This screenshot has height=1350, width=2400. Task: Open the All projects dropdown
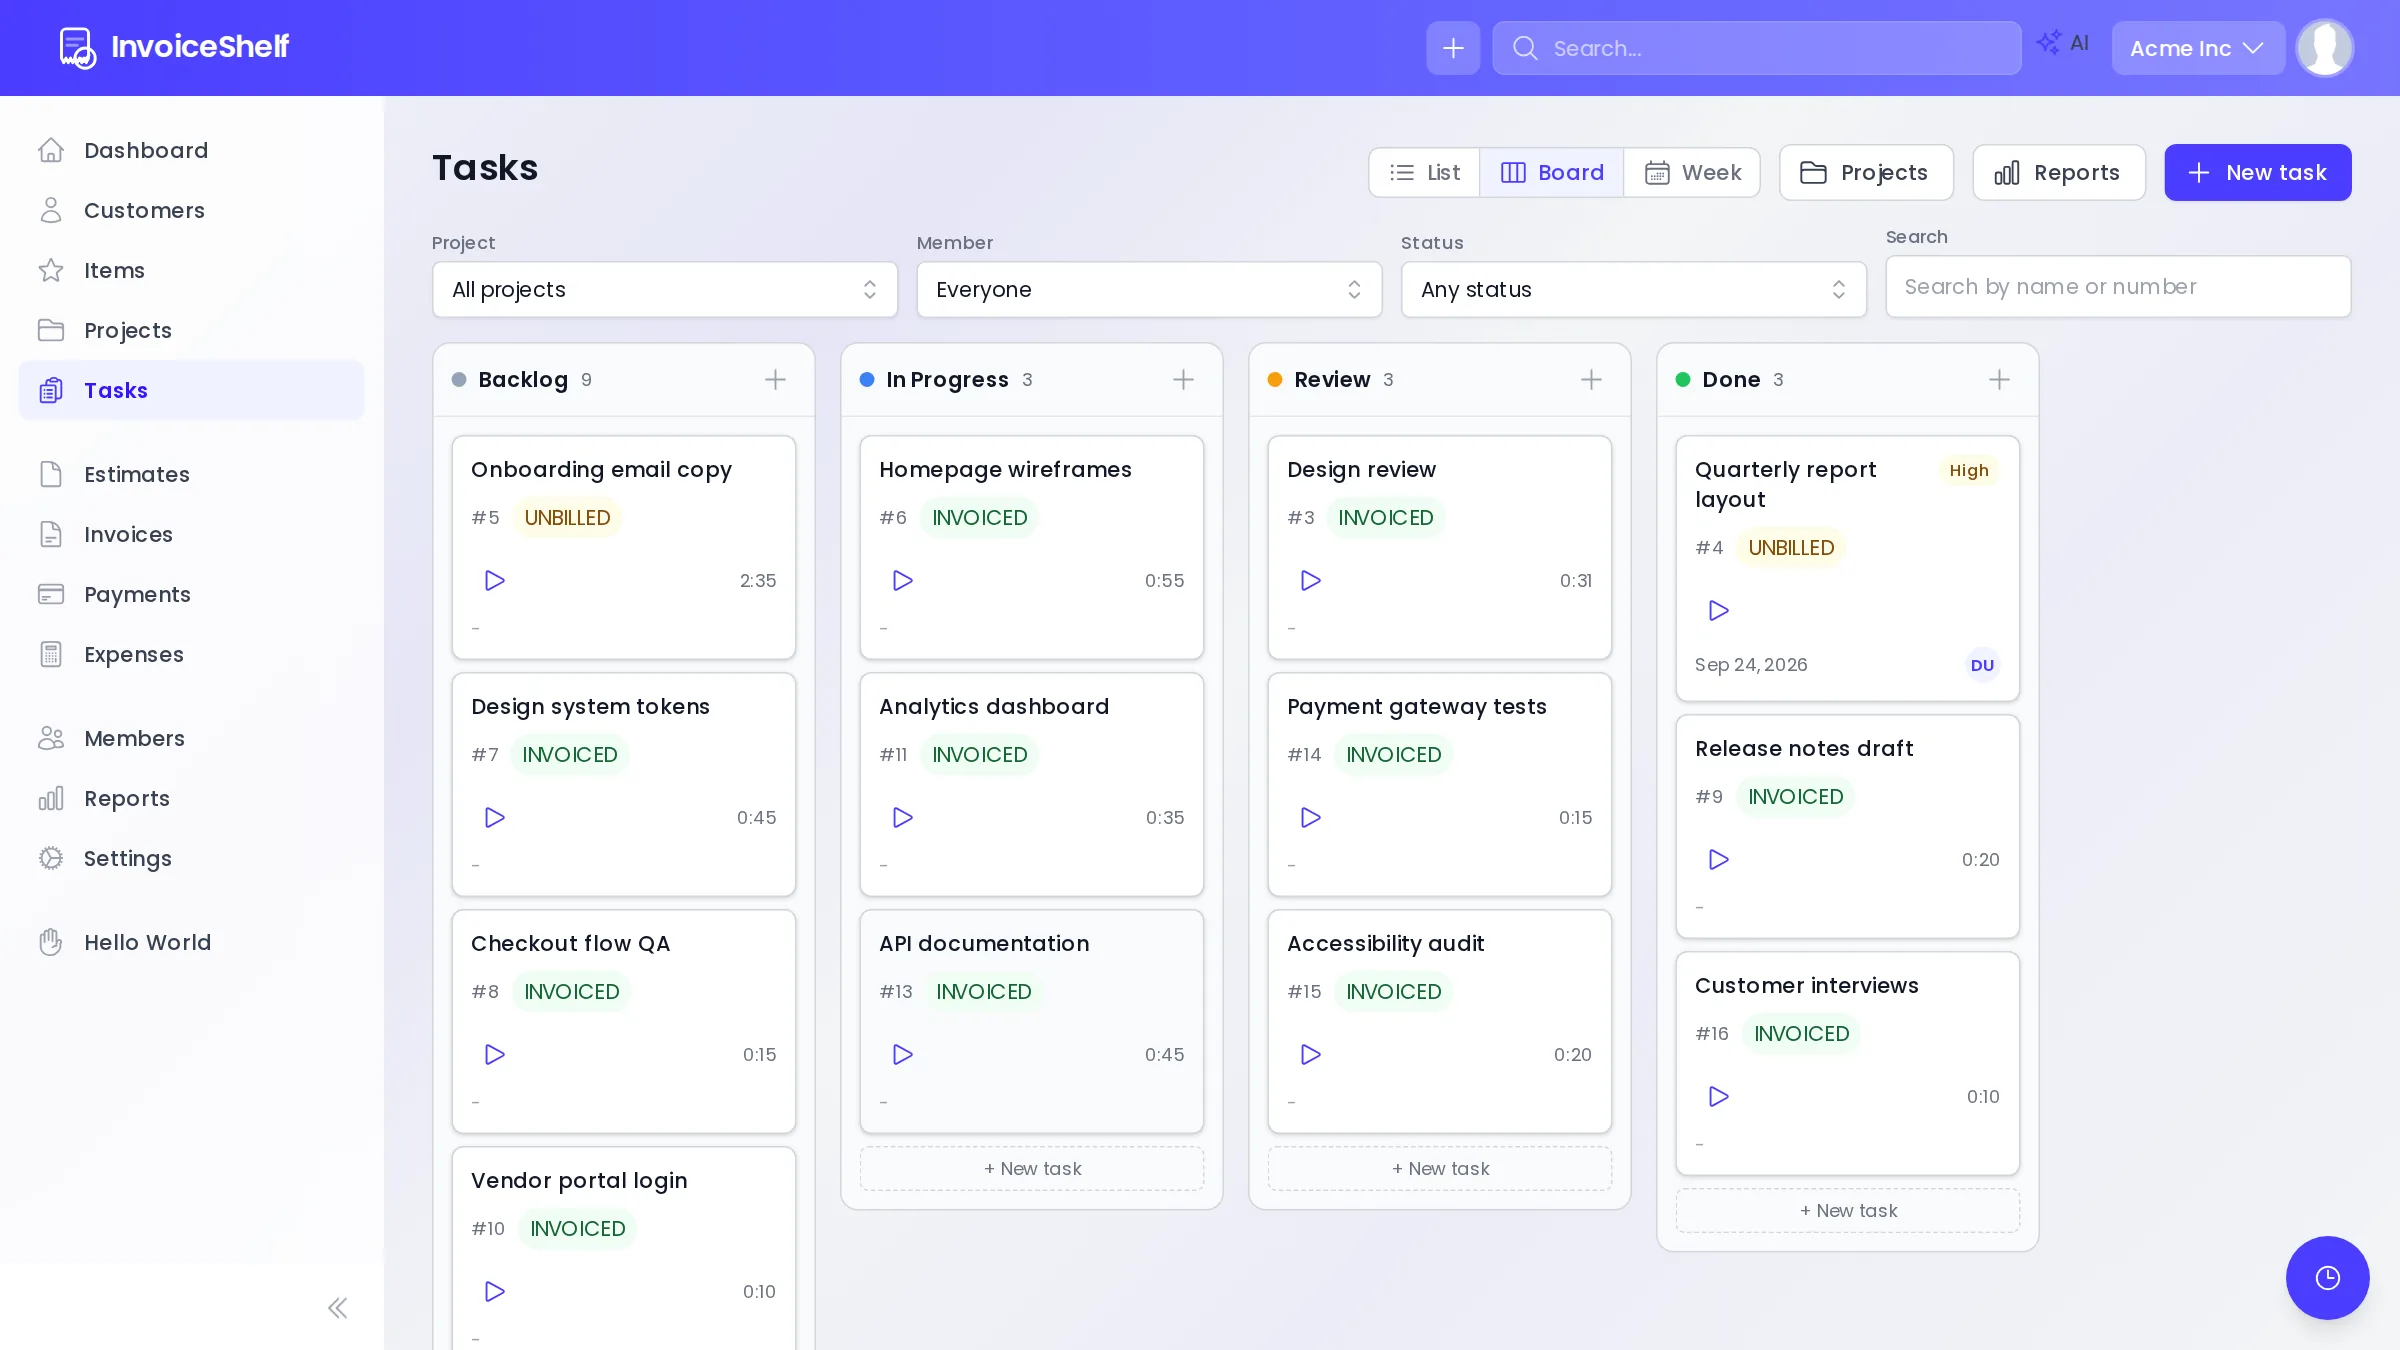[665, 289]
